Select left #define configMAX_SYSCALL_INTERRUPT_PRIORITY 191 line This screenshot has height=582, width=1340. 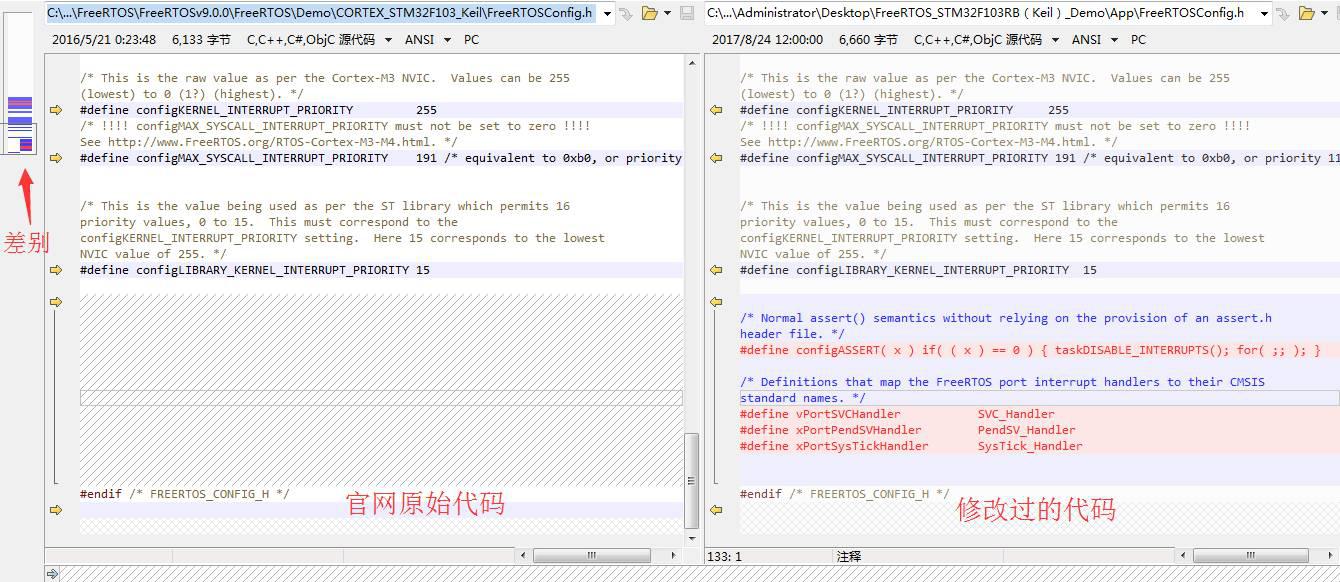pos(381,158)
